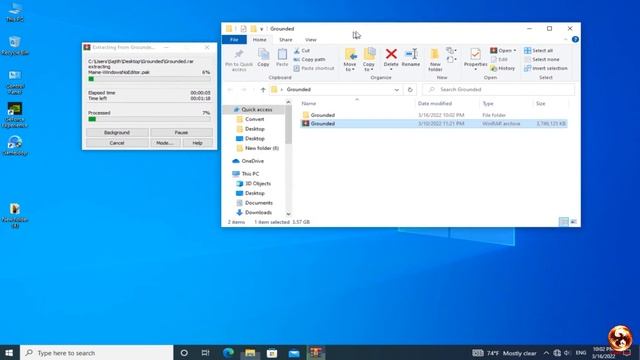Click Open in ribbon Open group

point(503,51)
